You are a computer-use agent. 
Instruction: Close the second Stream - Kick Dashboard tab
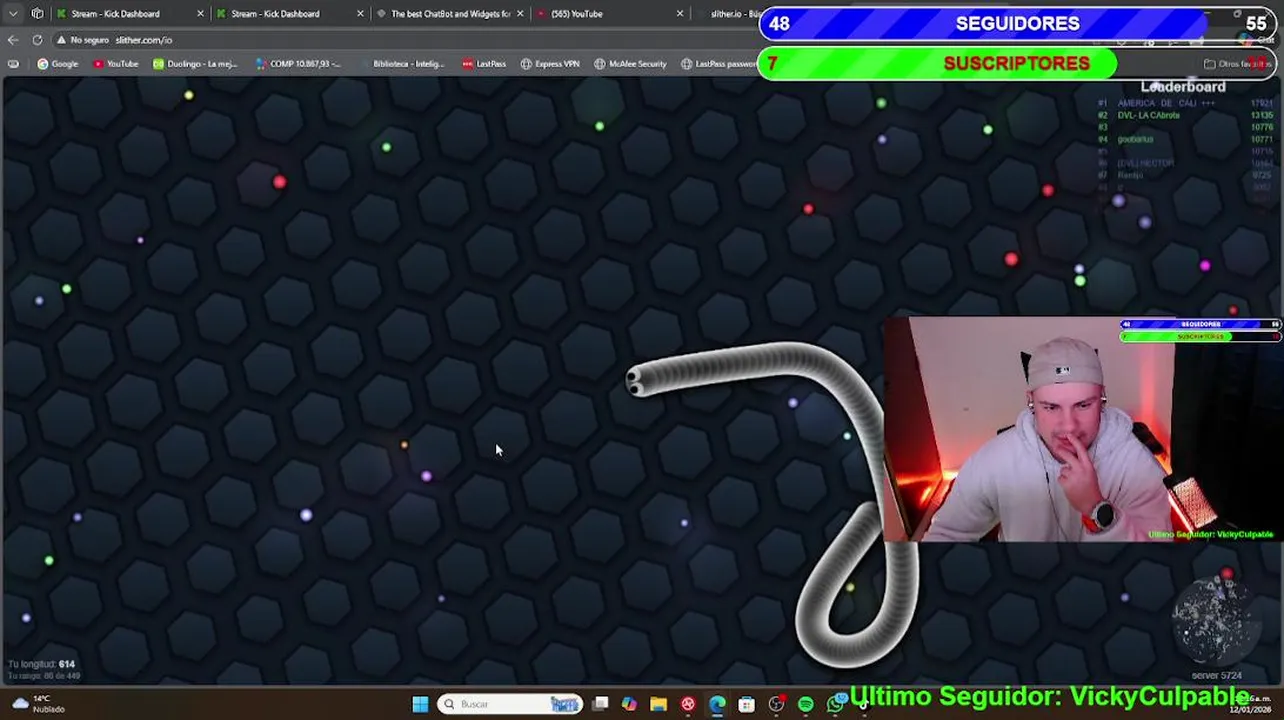[x=360, y=14]
